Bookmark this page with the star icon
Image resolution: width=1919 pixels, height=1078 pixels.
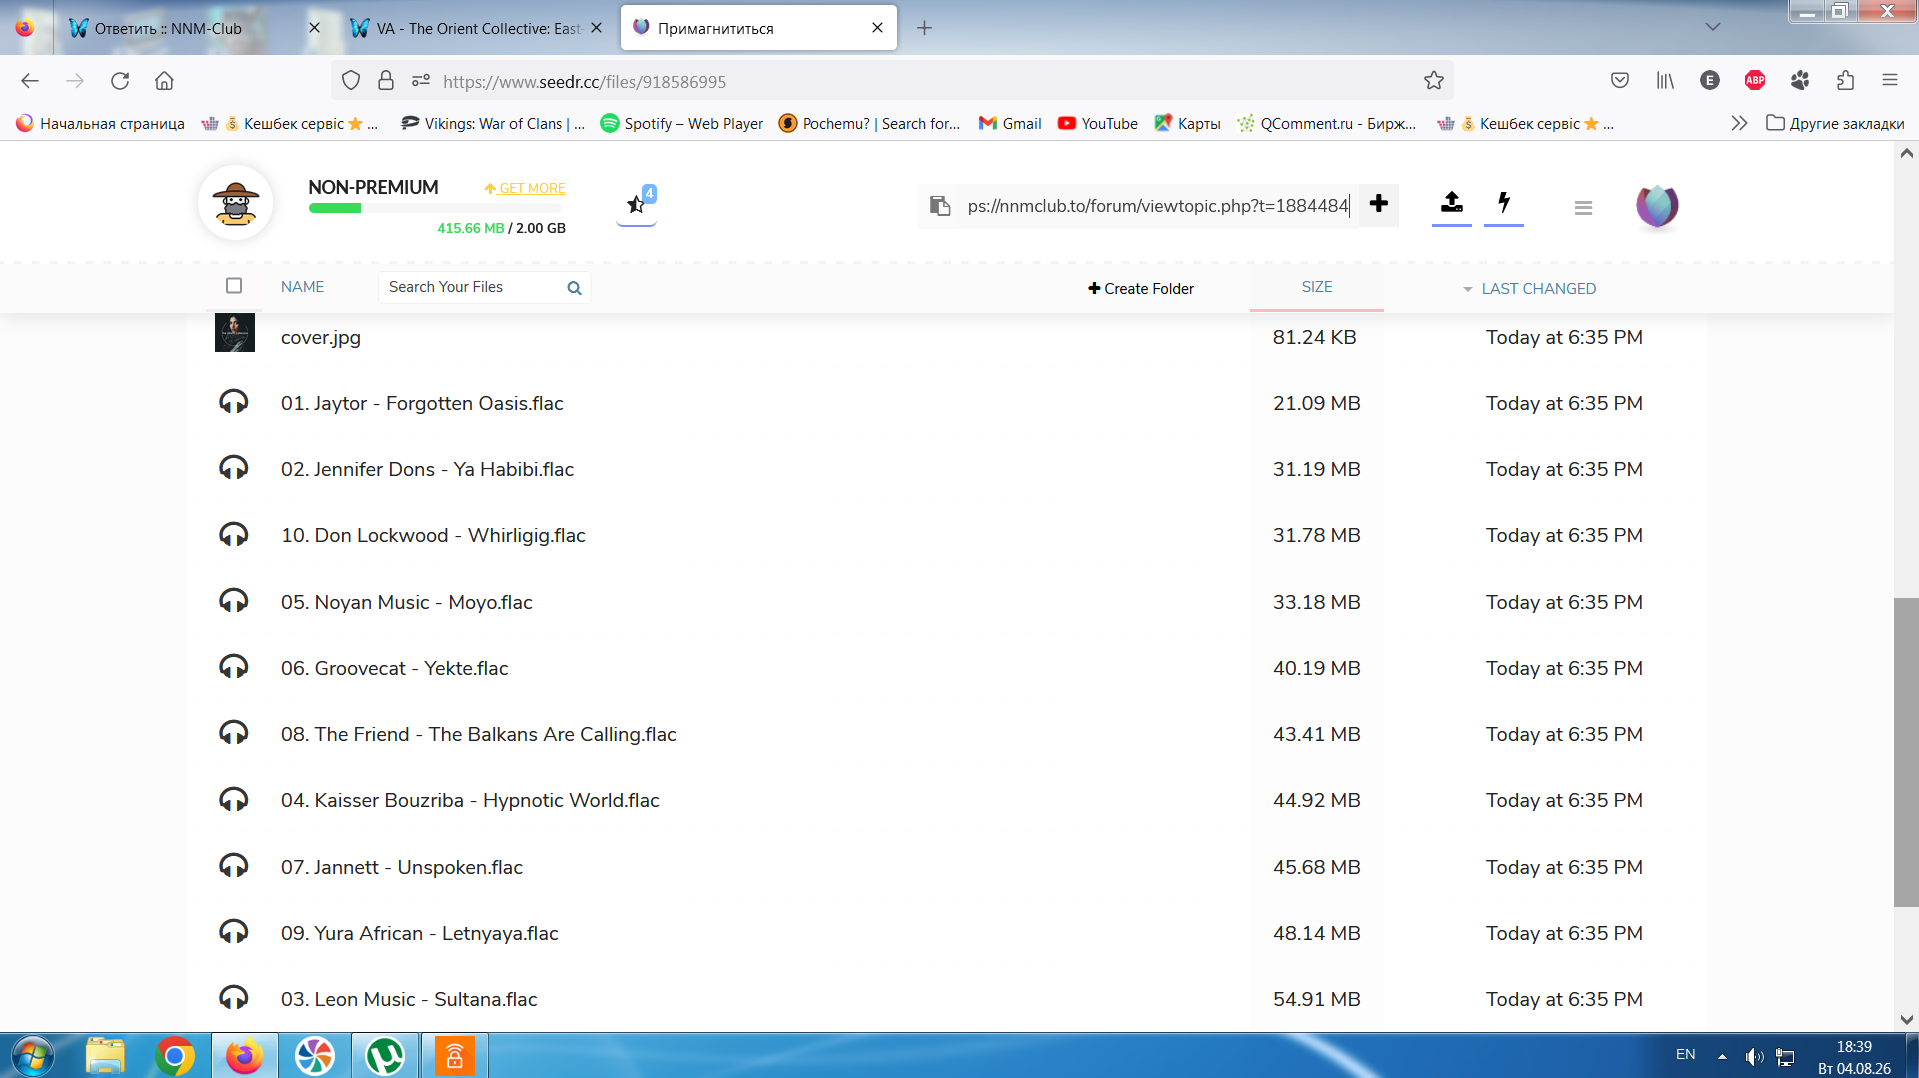coord(1433,81)
